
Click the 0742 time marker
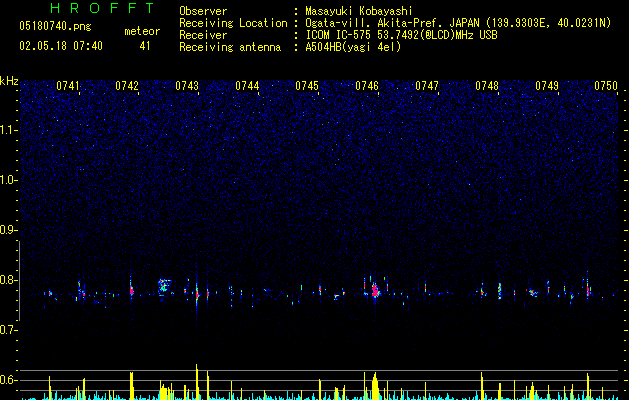[127, 86]
